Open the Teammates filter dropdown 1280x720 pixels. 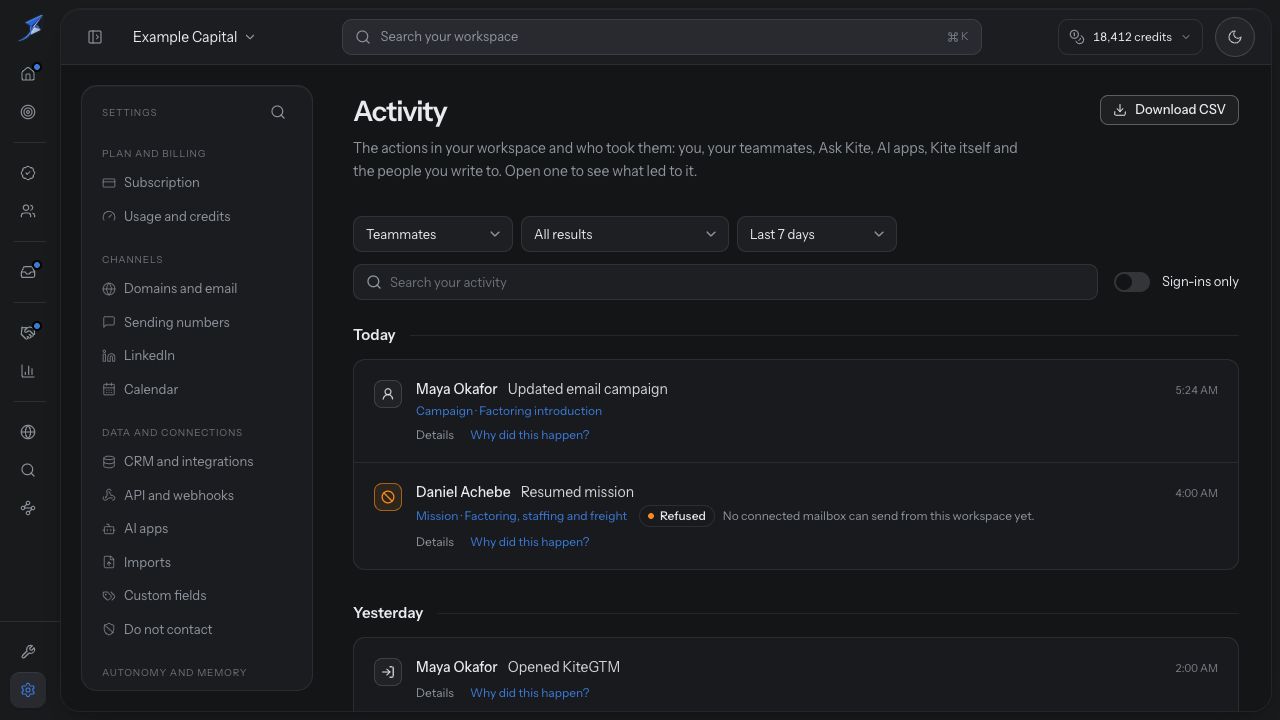(433, 234)
